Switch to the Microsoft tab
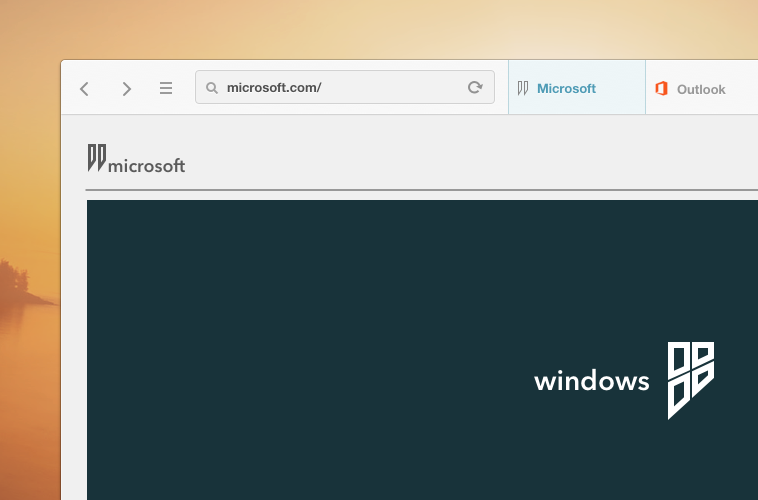This screenshot has height=500, width=758. pos(577,88)
